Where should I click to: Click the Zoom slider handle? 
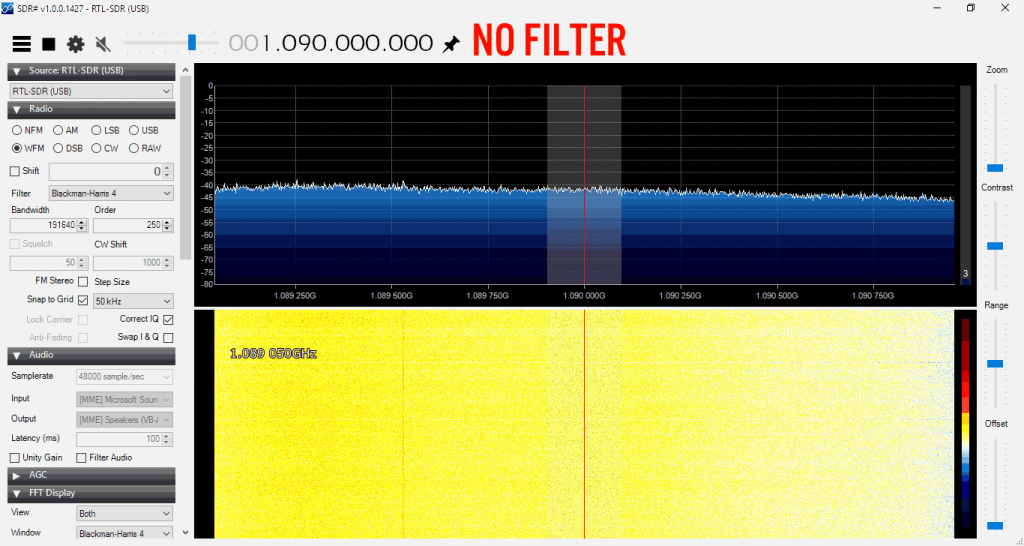tap(995, 168)
